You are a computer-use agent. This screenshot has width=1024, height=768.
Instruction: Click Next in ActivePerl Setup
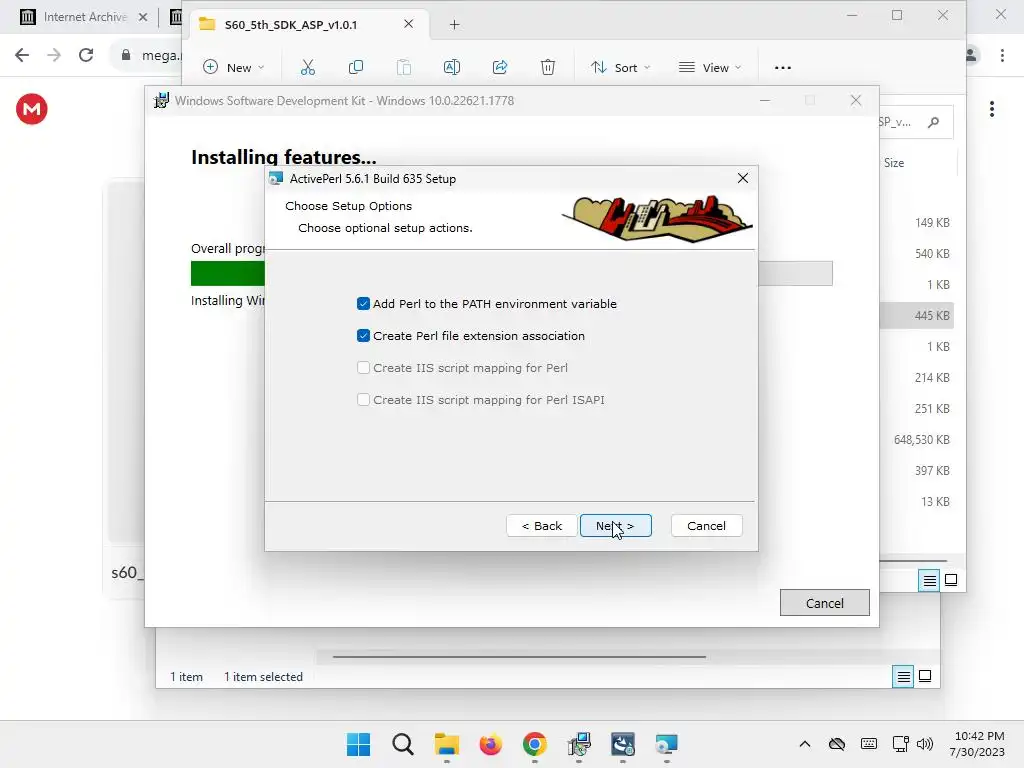click(x=615, y=526)
